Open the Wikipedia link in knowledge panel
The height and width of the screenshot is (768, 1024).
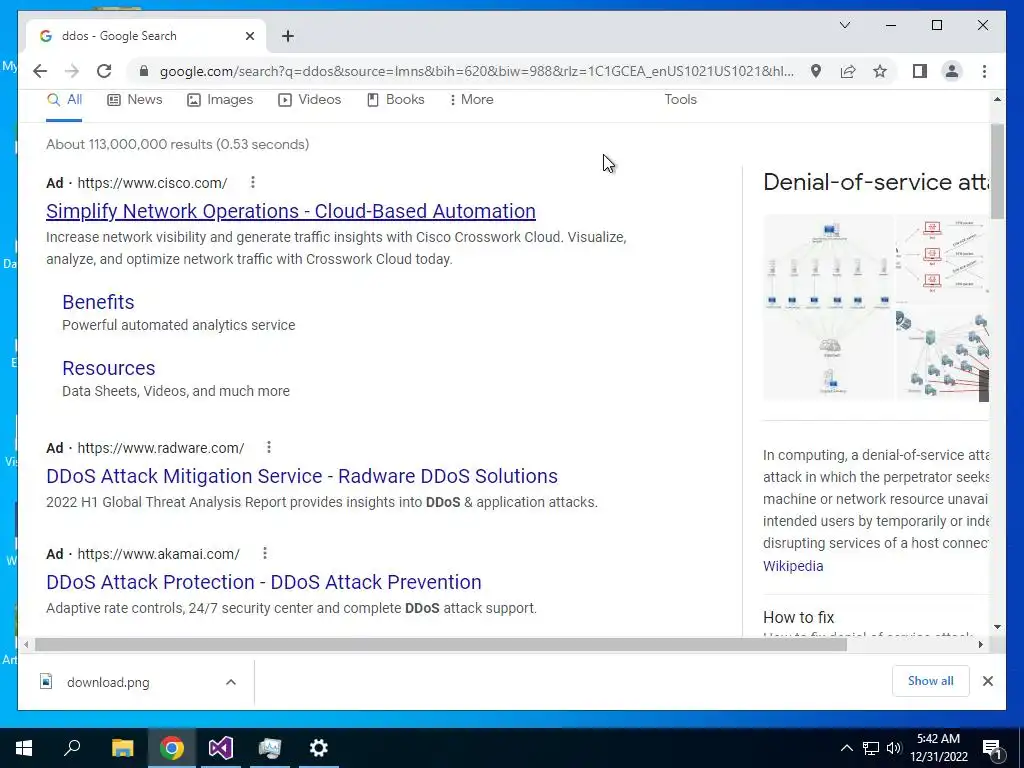pyautogui.click(x=793, y=566)
